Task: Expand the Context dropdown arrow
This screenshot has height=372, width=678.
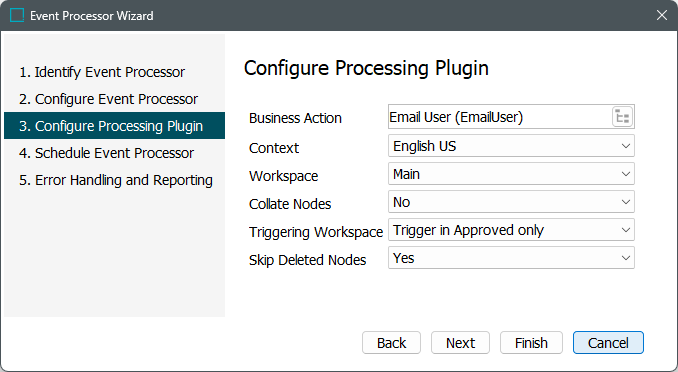Action: tap(625, 146)
